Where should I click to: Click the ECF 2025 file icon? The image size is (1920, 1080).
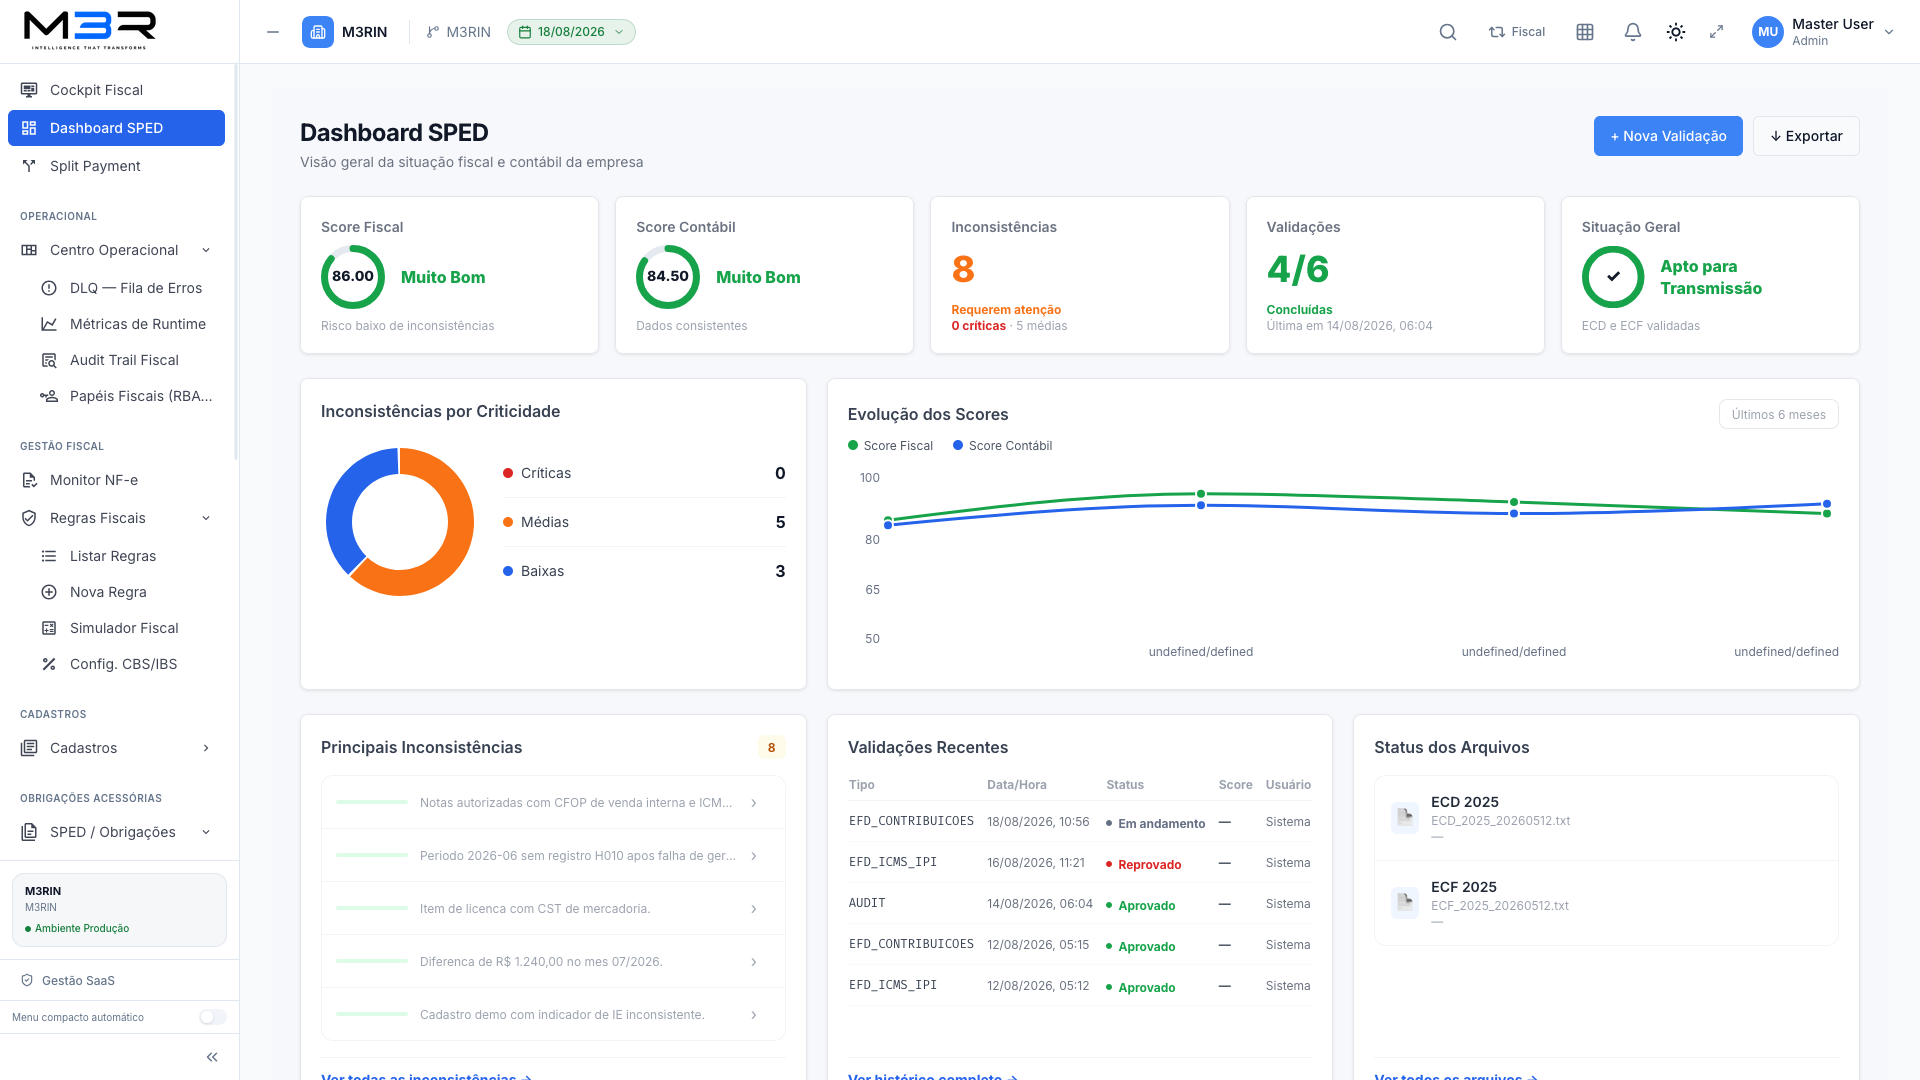coord(1405,902)
